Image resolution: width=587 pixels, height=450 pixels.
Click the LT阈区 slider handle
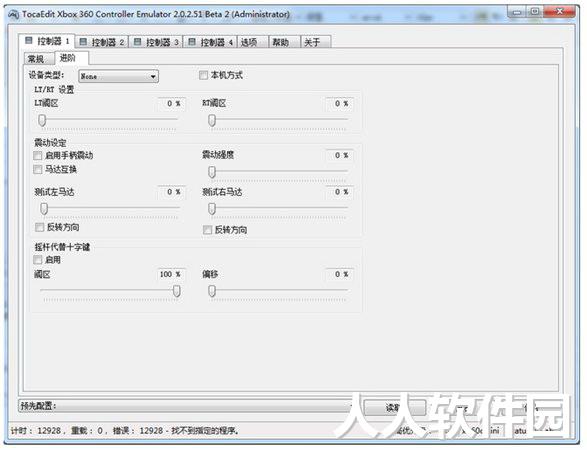(x=42, y=121)
